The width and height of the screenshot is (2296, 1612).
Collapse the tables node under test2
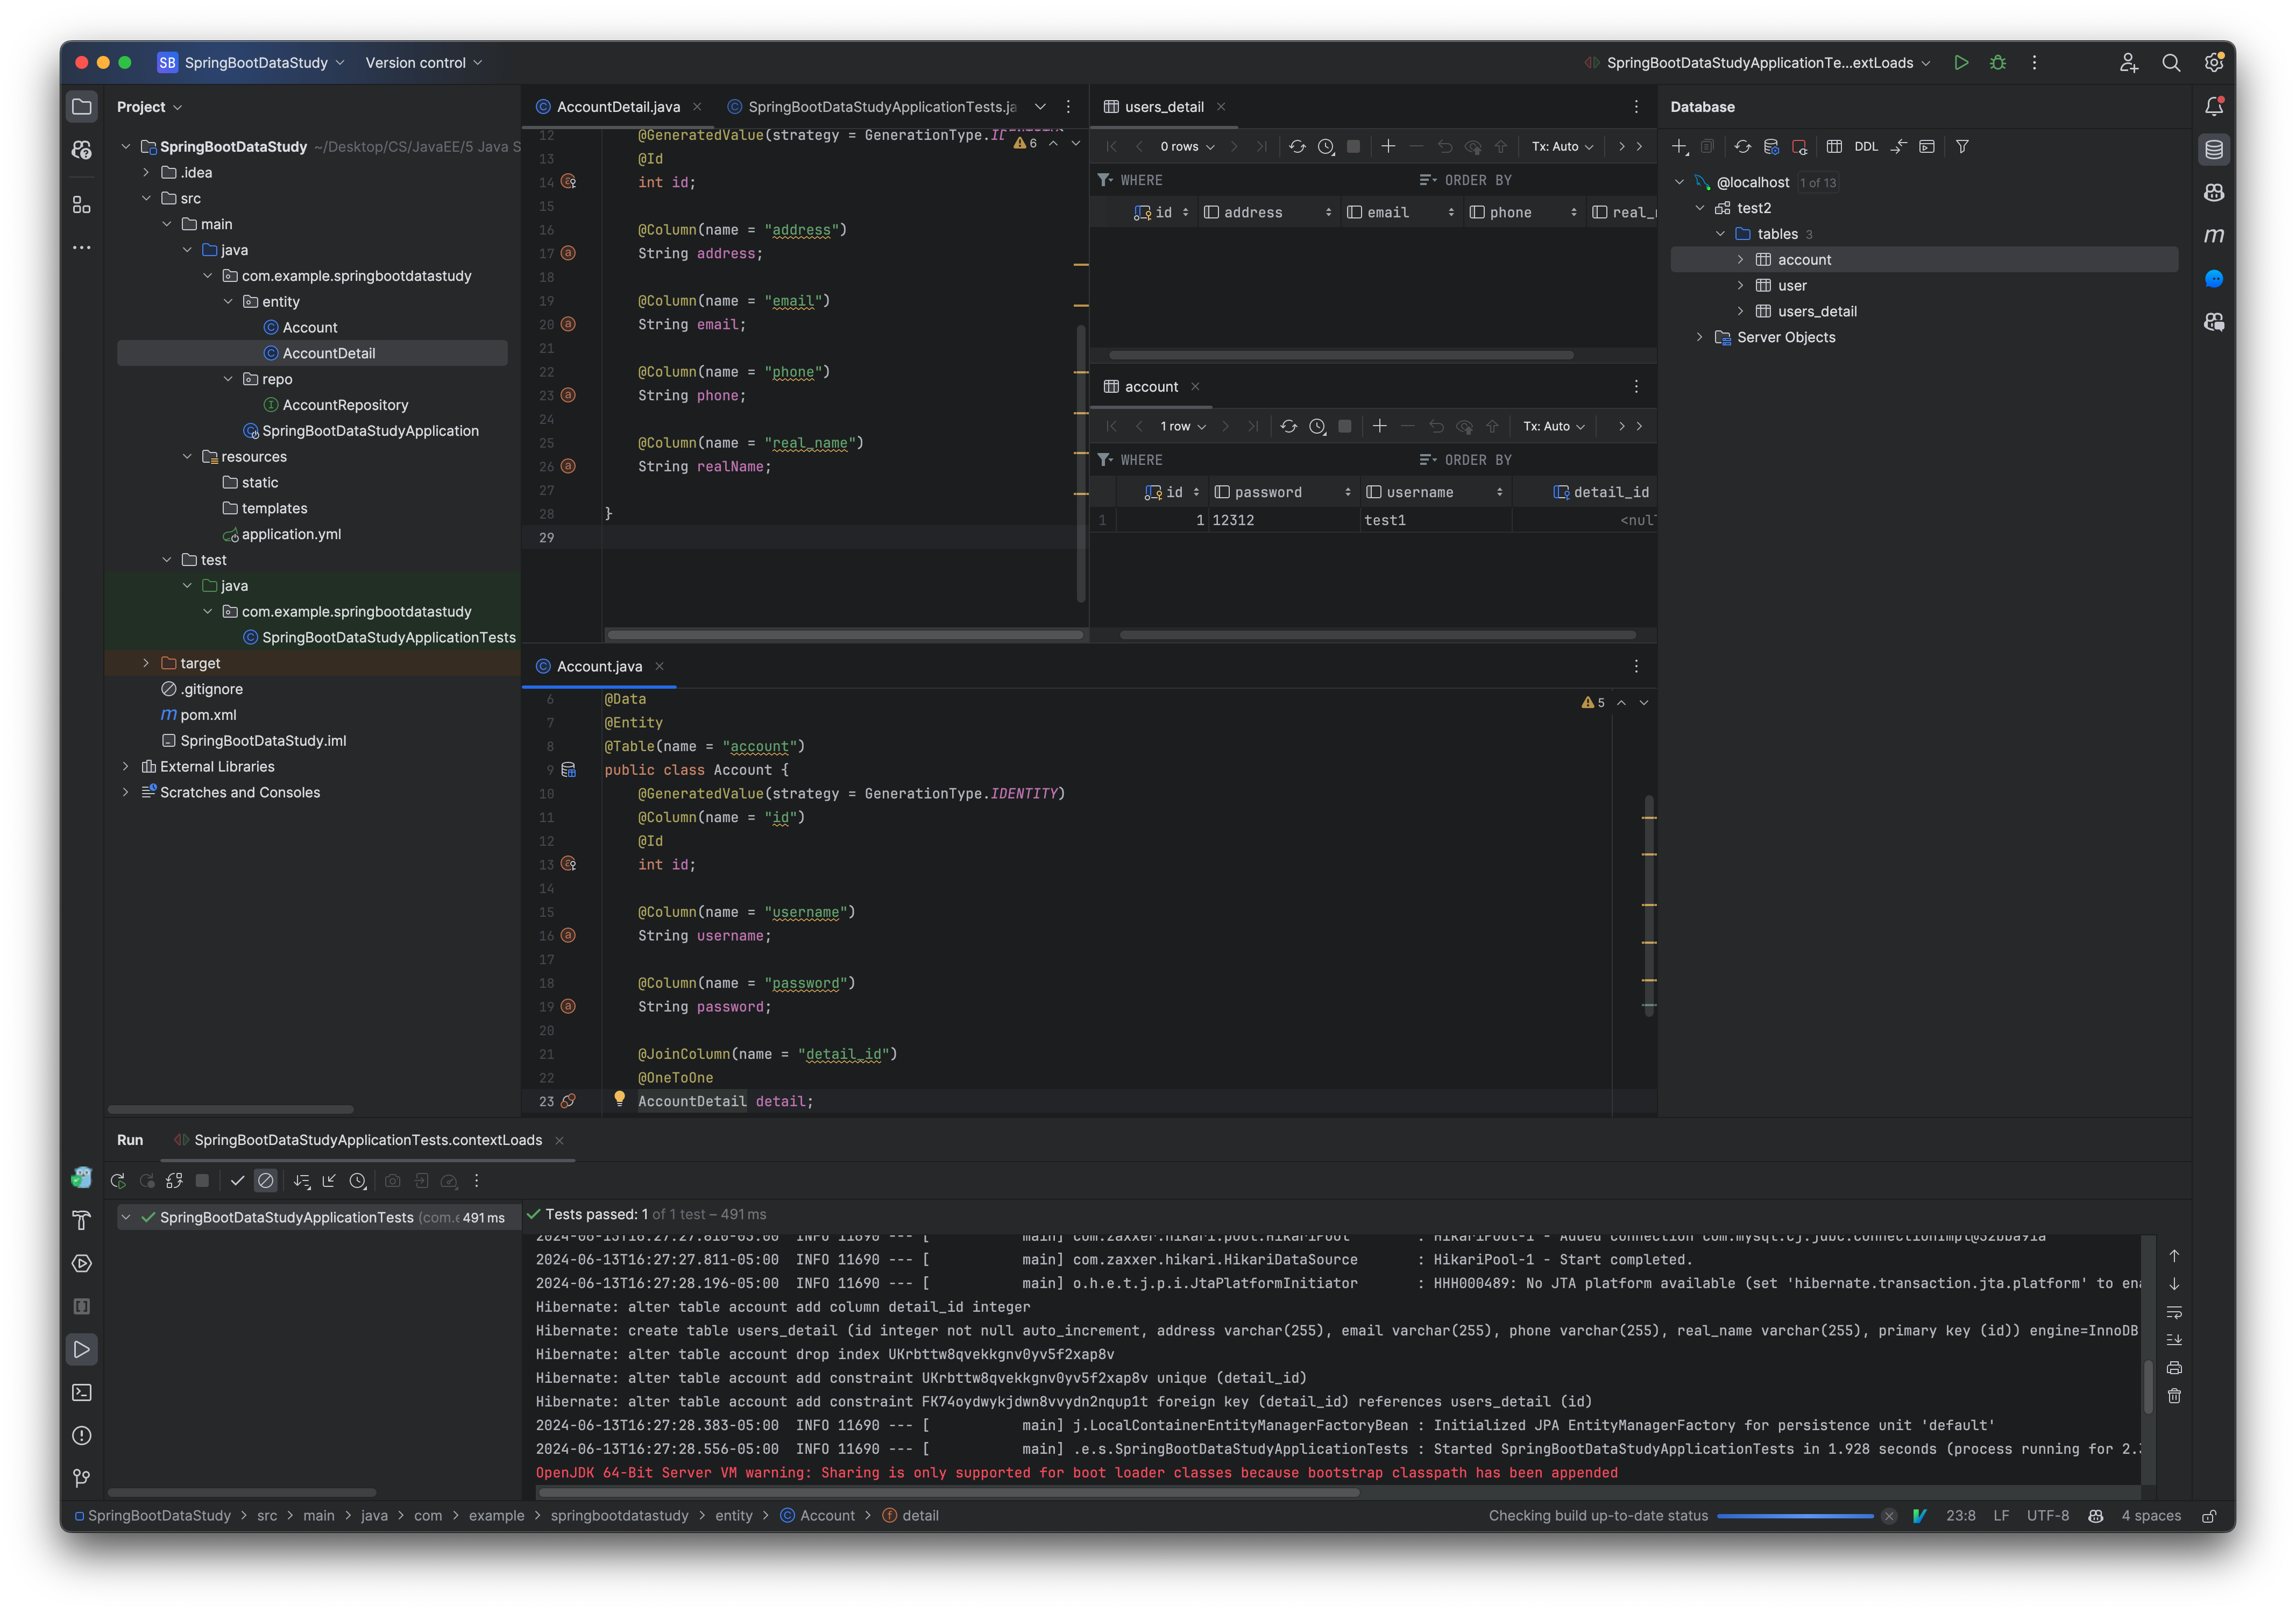tap(1720, 233)
